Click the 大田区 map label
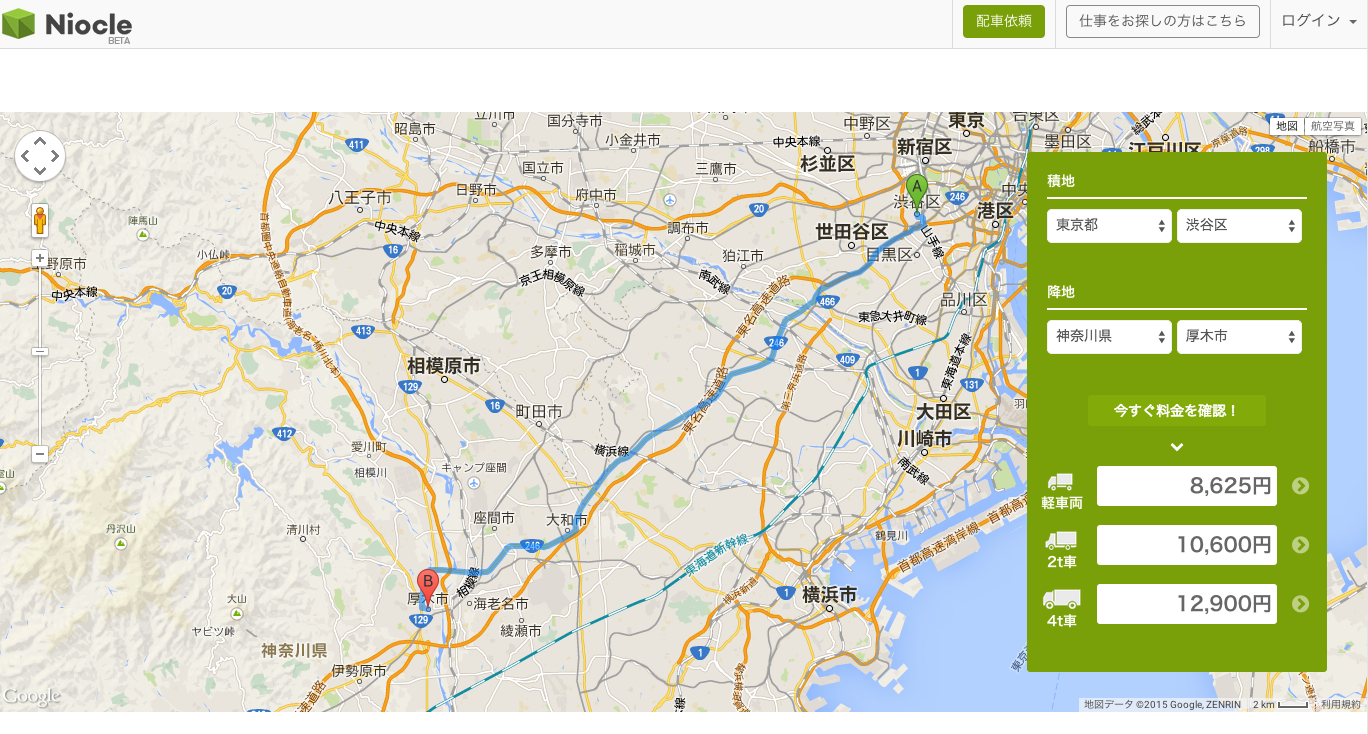 click(943, 412)
